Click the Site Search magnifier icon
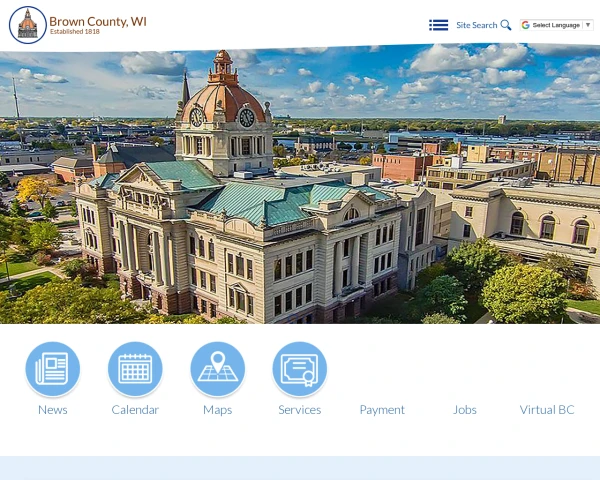Image resolution: width=600 pixels, height=480 pixels. coord(506,25)
